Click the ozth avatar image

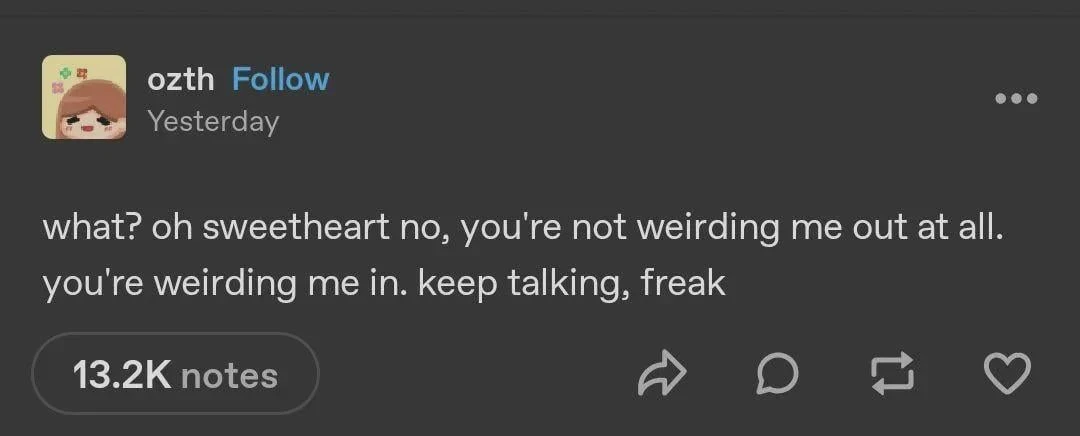tap(84, 97)
